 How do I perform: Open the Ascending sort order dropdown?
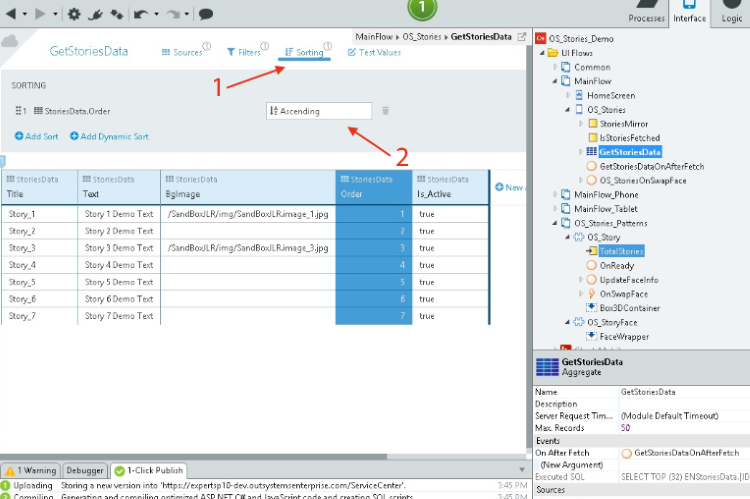(319, 111)
